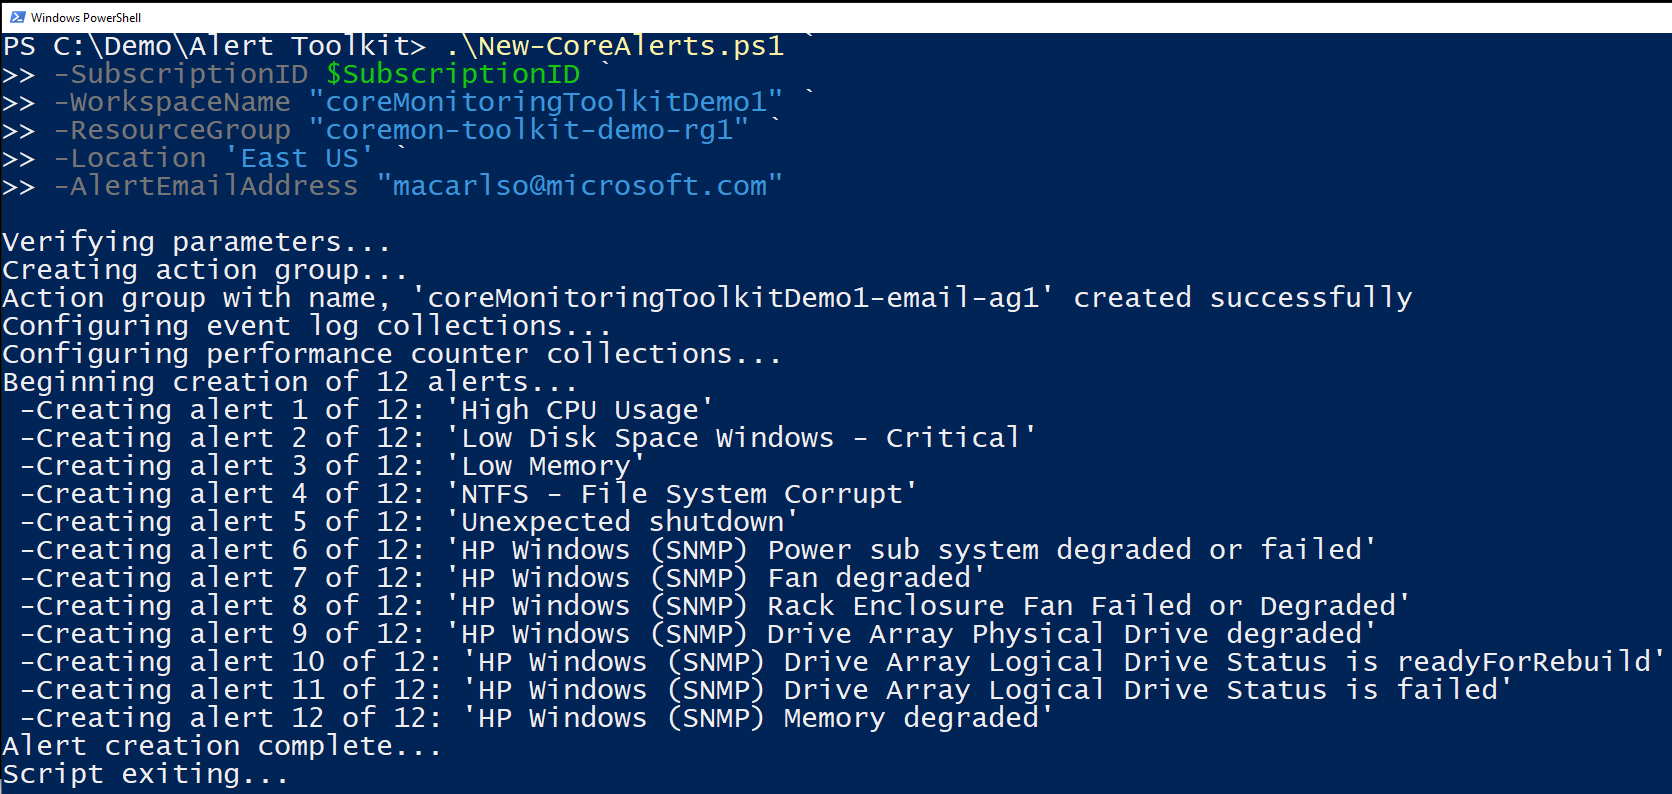Viewport: 1672px width, 794px height.
Task: Click the 'Configuring performance counter collections...' line
Action: point(392,354)
